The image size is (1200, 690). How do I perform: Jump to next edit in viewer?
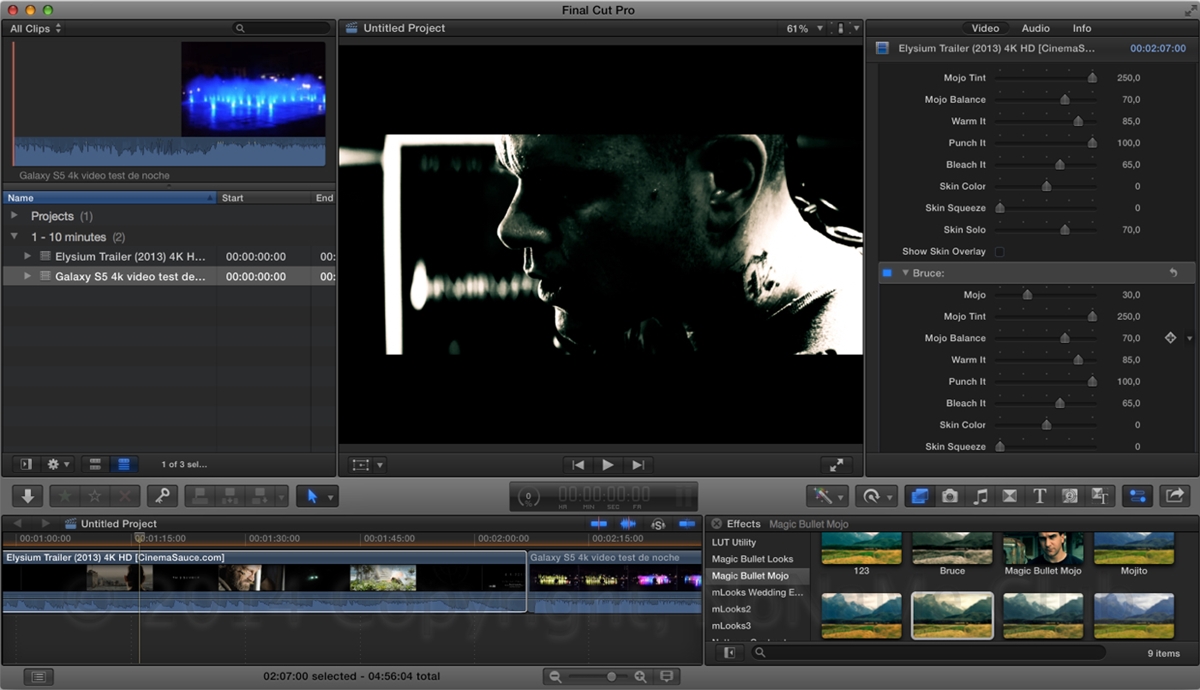[x=637, y=465]
